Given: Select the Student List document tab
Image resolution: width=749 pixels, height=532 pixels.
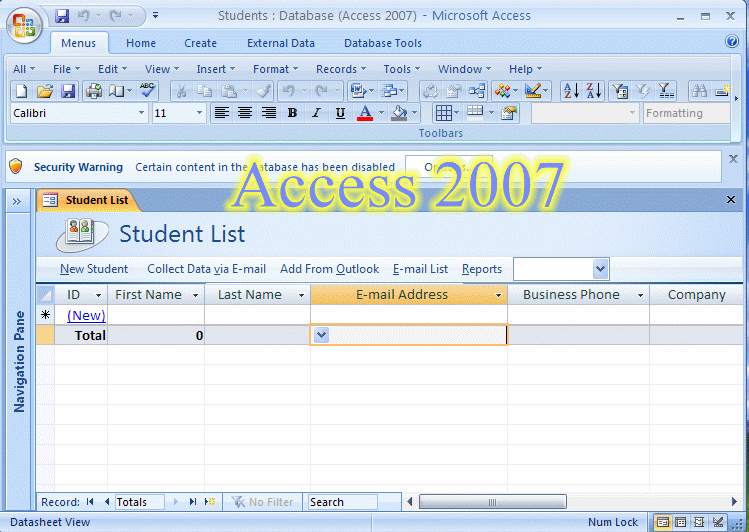Looking at the screenshot, I should [87, 200].
